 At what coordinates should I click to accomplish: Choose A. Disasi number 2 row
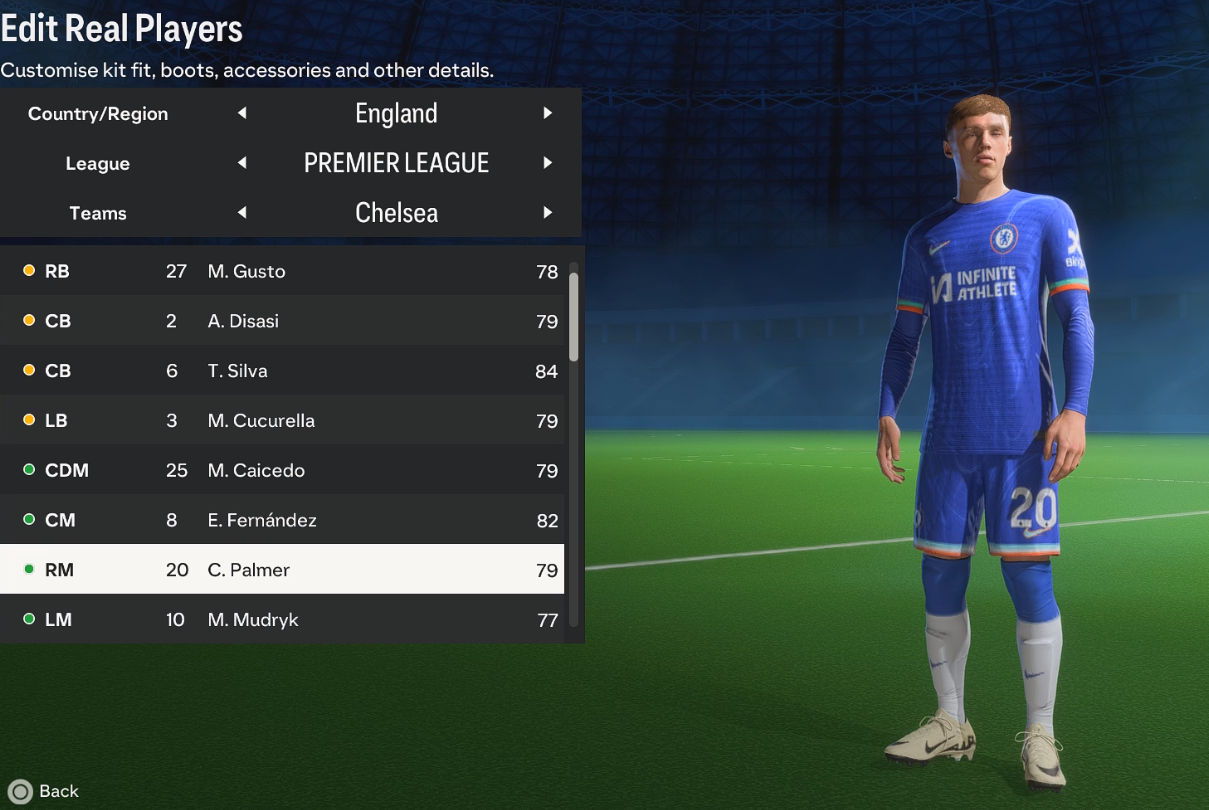coord(282,321)
